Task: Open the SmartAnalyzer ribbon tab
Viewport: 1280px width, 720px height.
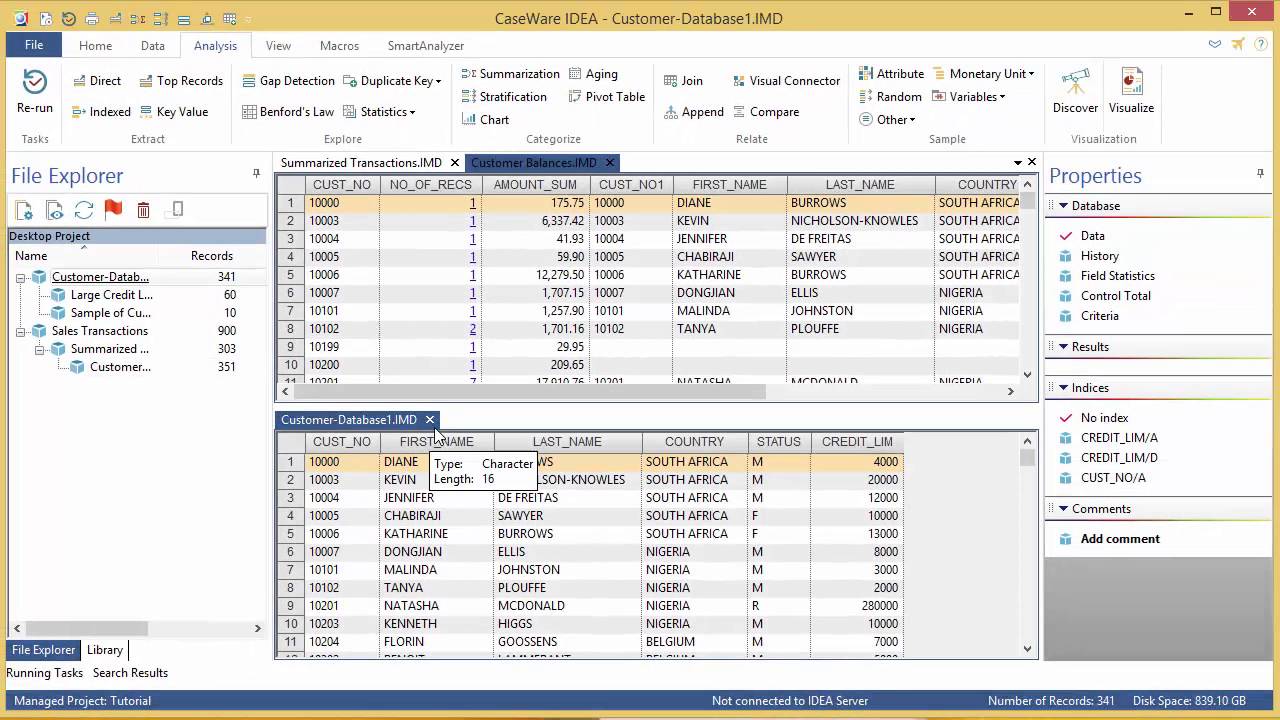Action: pos(426,46)
